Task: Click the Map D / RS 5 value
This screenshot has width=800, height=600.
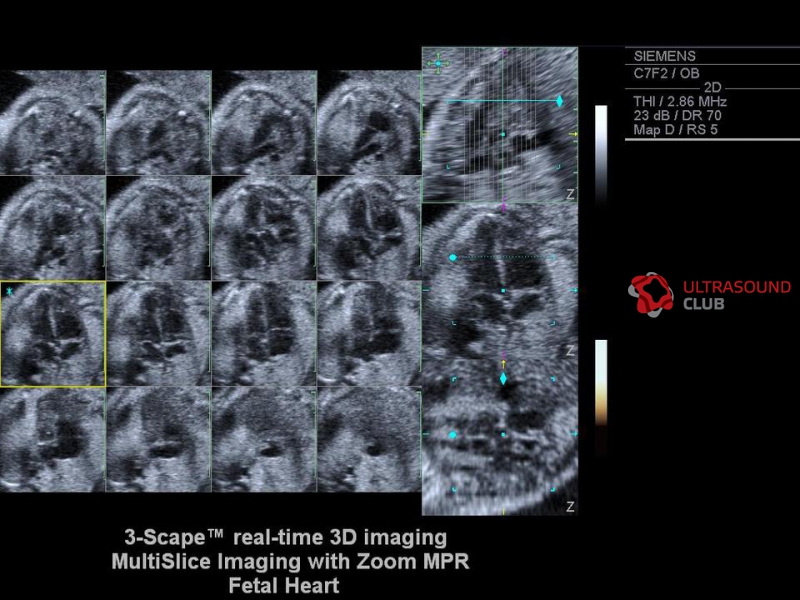Action: pyautogui.click(x=675, y=130)
